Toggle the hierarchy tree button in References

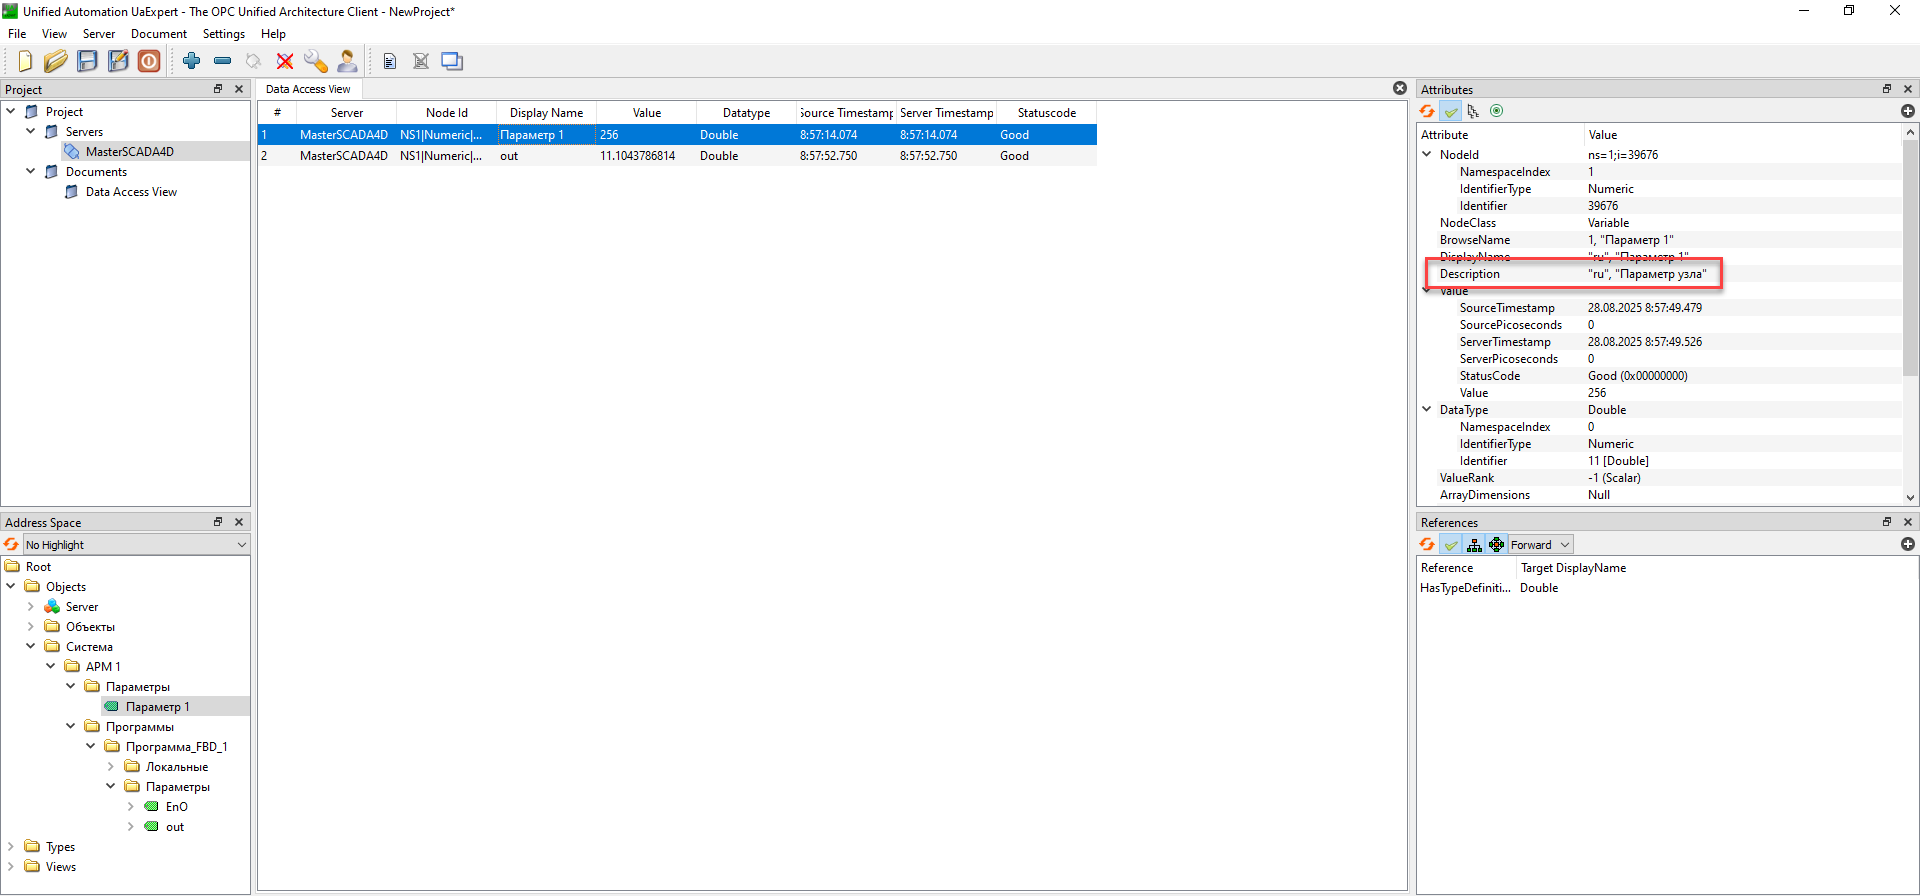coord(1474,544)
